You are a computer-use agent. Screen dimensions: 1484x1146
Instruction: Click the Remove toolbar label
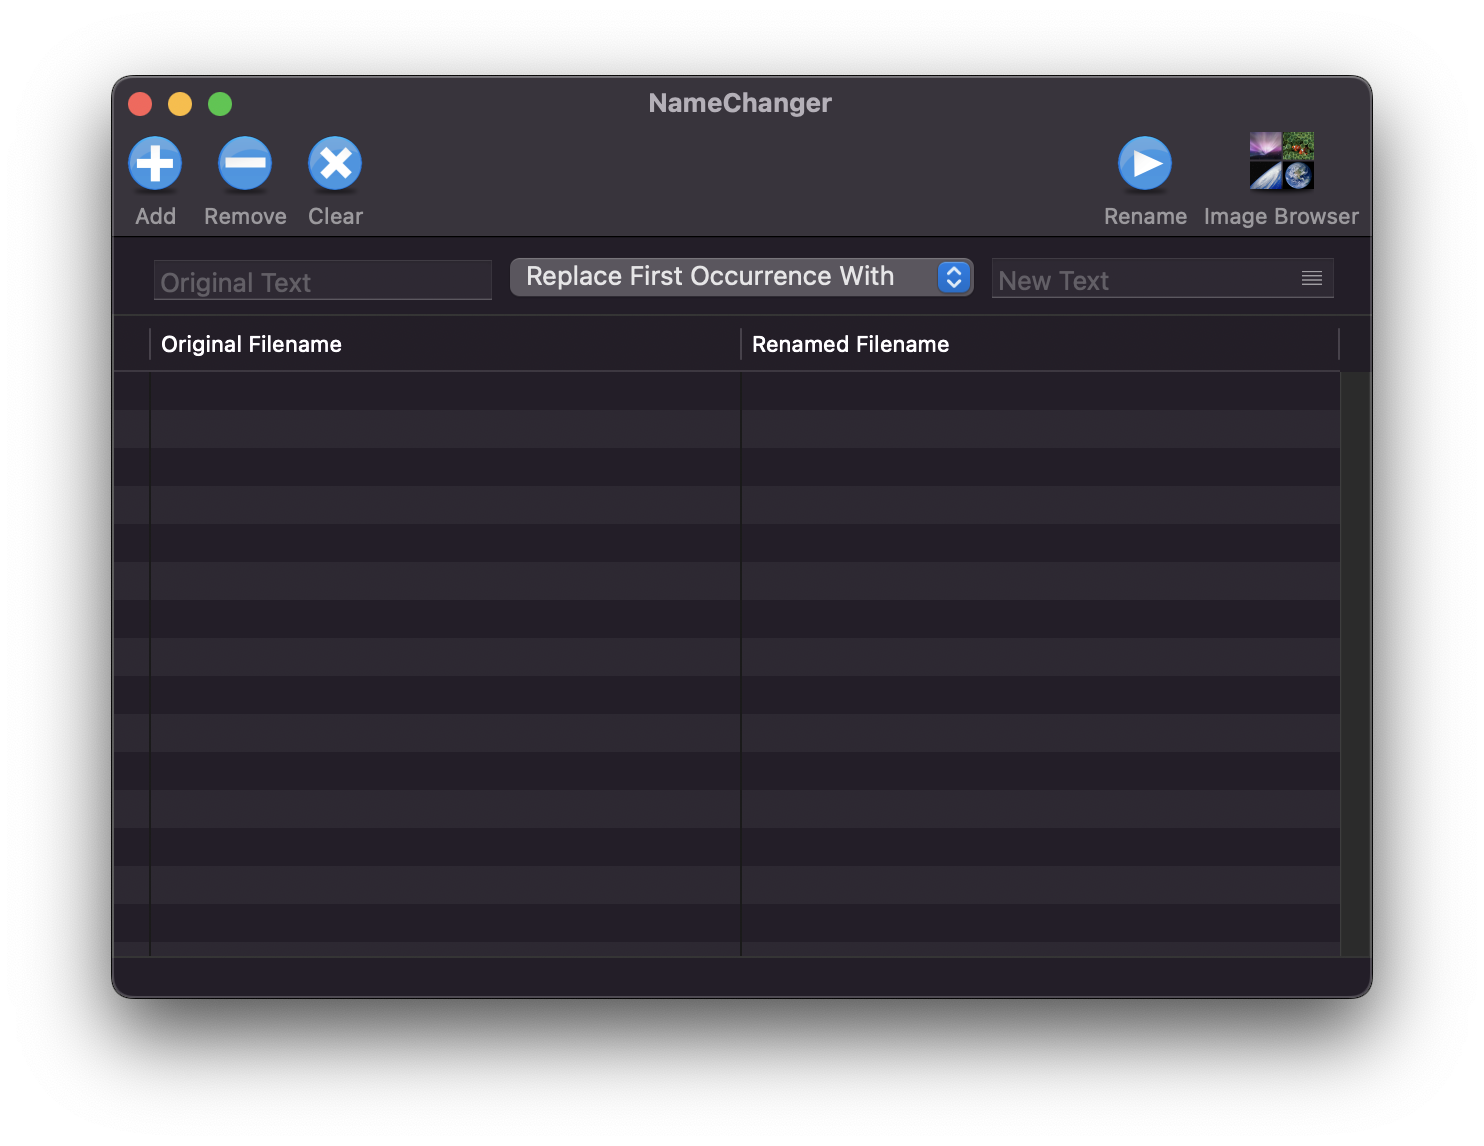pyautogui.click(x=244, y=215)
